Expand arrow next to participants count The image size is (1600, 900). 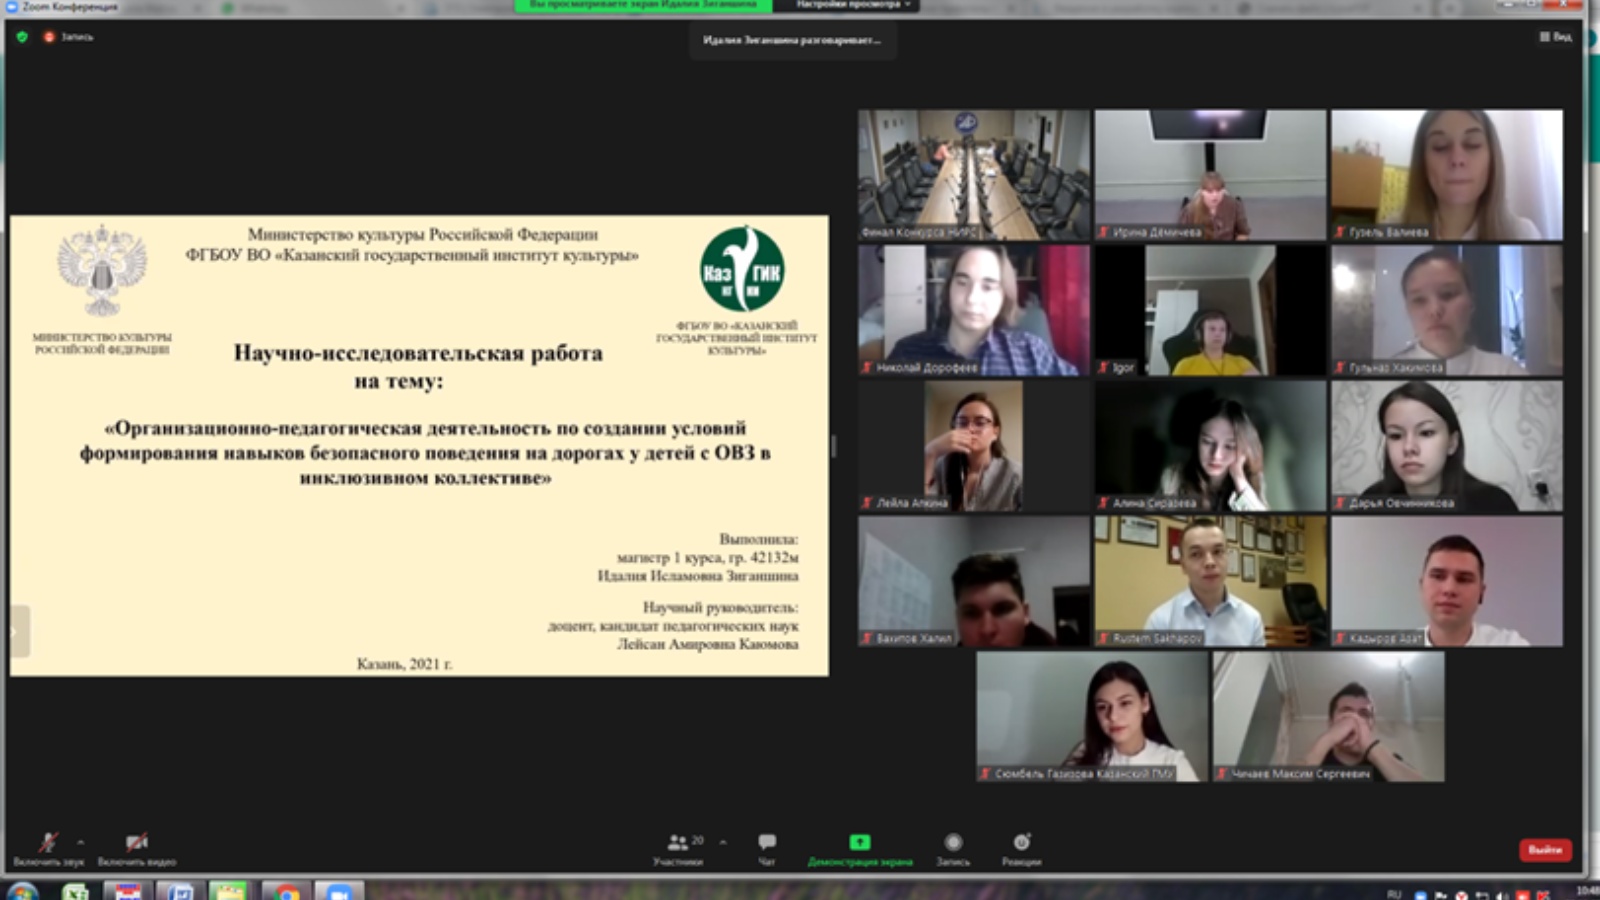[x=723, y=842]
